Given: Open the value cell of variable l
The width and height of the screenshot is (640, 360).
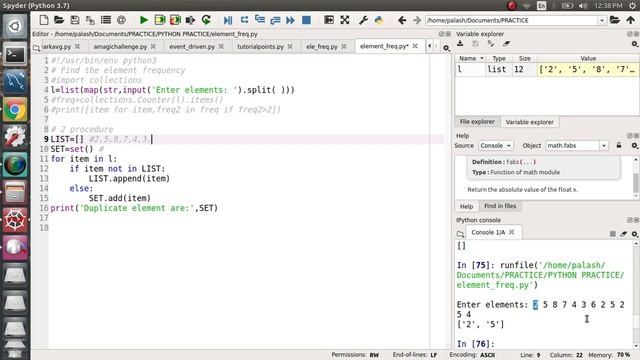Looking at the screenshot, I should tap(588, 69).
